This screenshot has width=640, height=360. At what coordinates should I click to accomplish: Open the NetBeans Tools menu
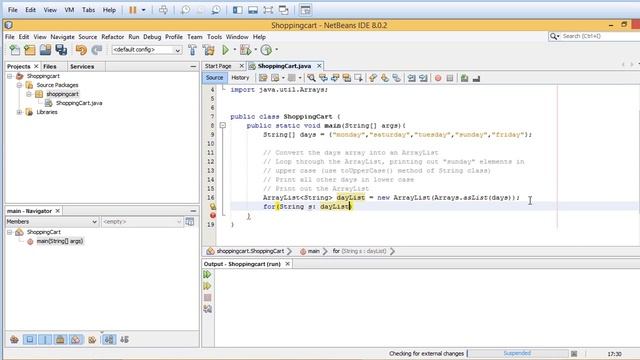pyautogui.click(x=214, y=37)
